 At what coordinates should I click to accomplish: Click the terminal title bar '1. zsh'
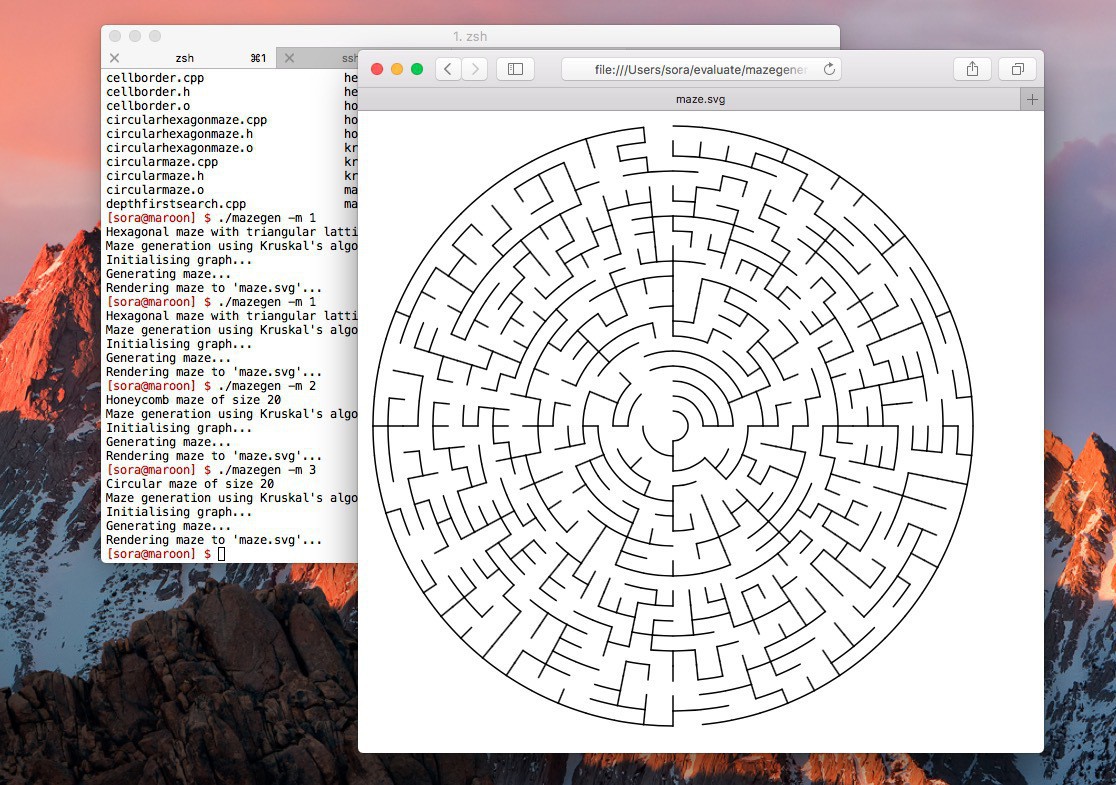[469, 36]
